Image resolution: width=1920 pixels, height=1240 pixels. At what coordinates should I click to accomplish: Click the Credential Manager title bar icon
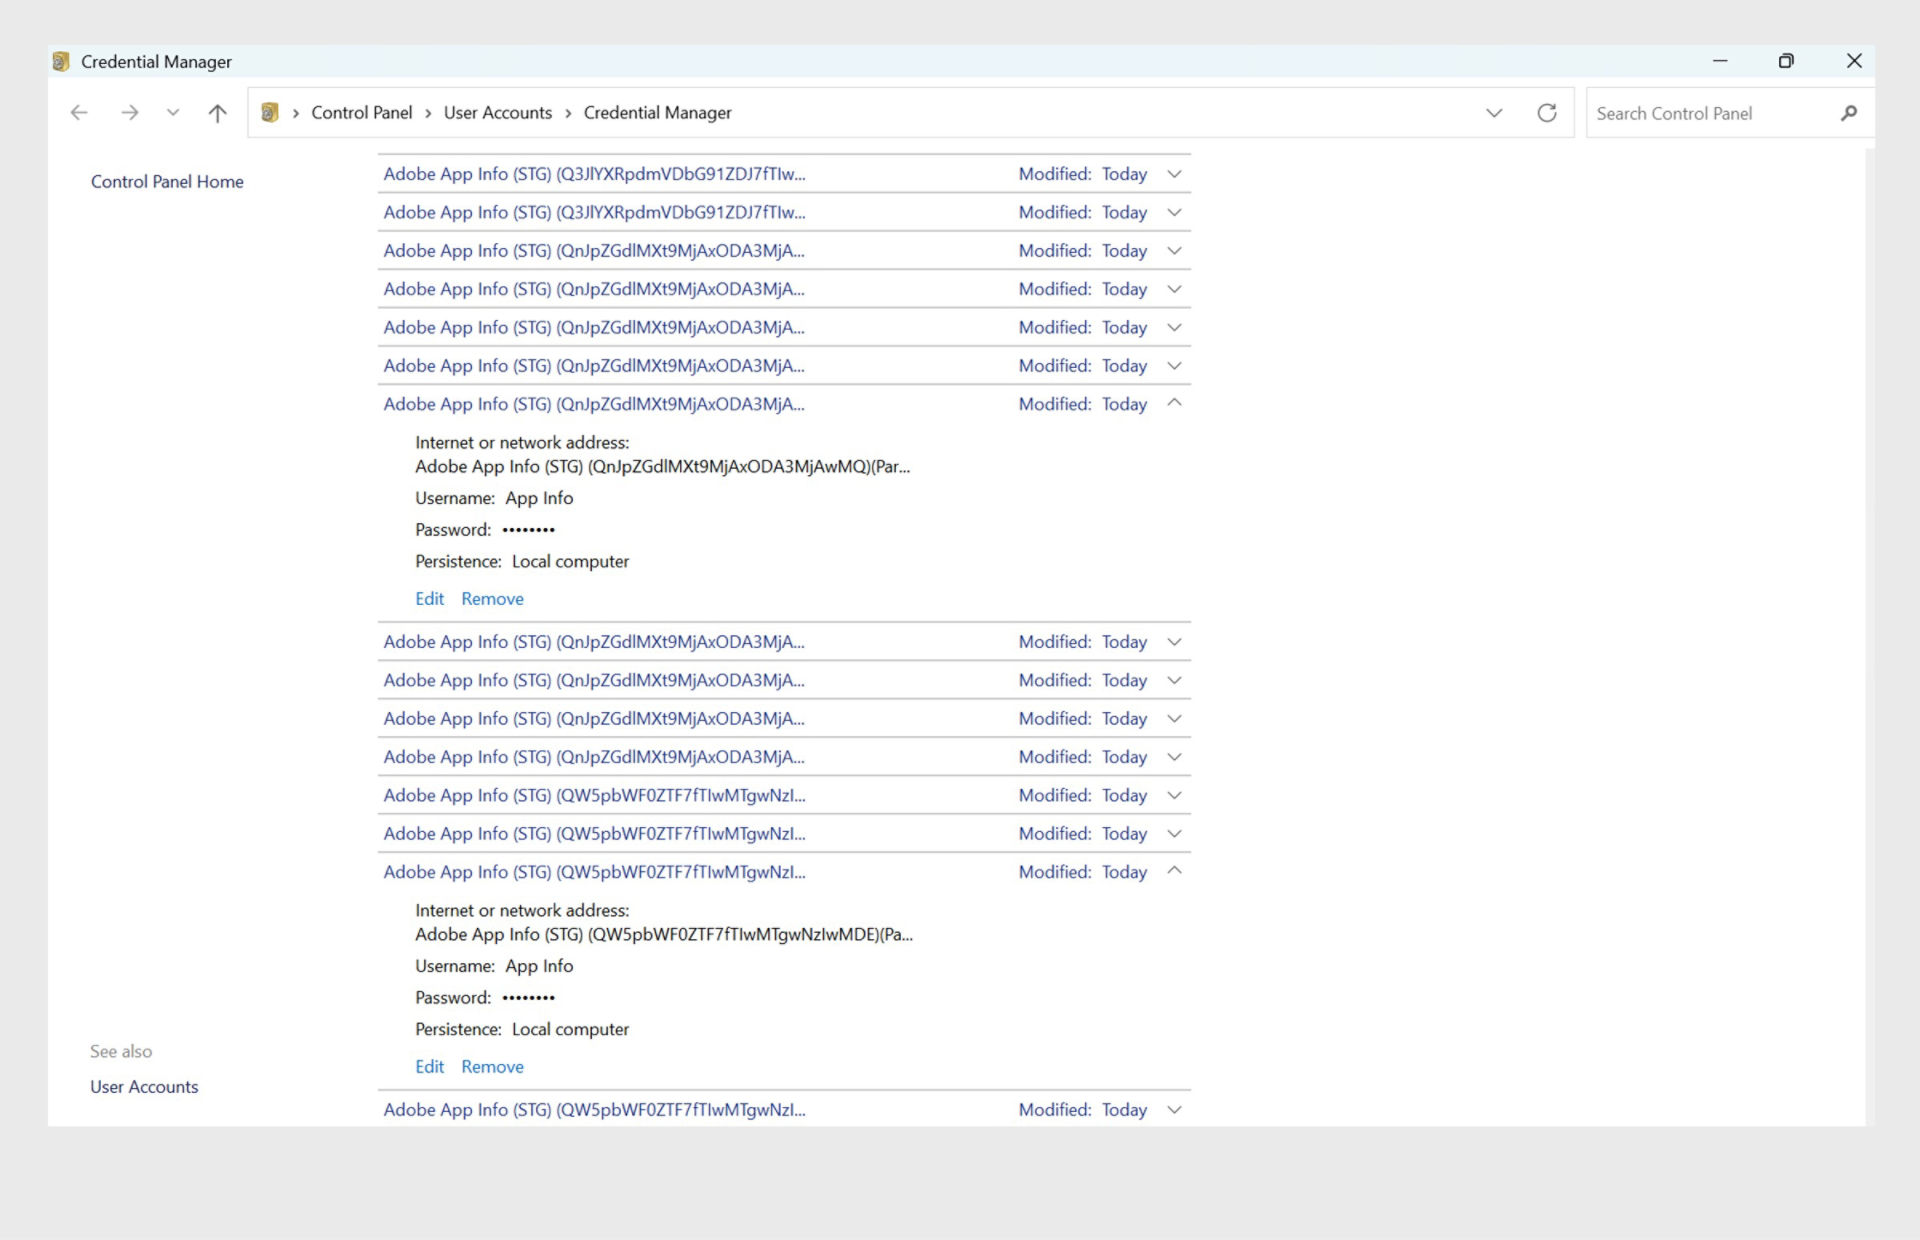(x=61, y=61)
